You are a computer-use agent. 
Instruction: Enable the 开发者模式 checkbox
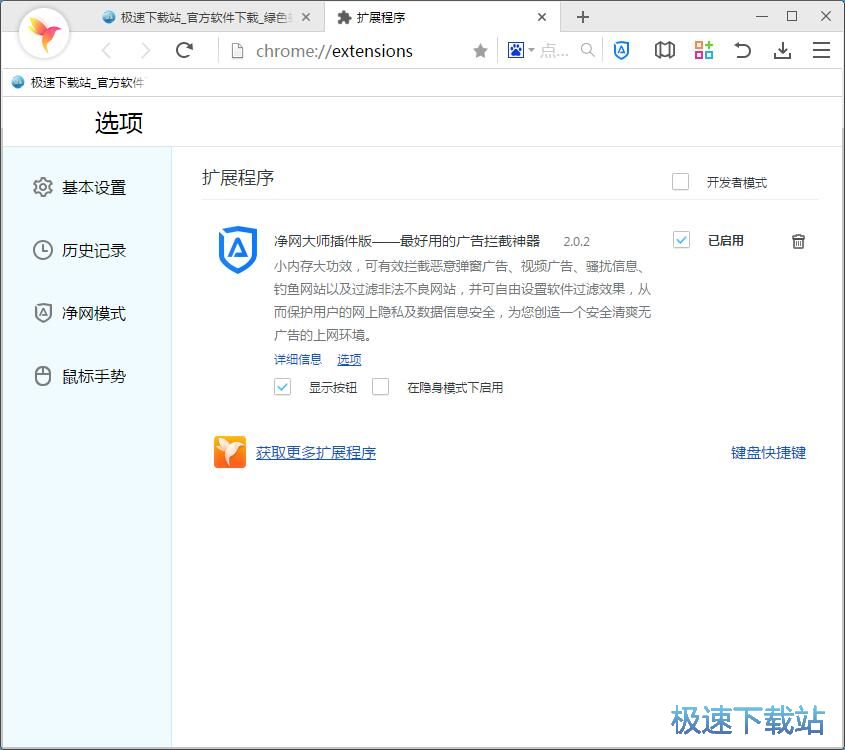(681, 182)
